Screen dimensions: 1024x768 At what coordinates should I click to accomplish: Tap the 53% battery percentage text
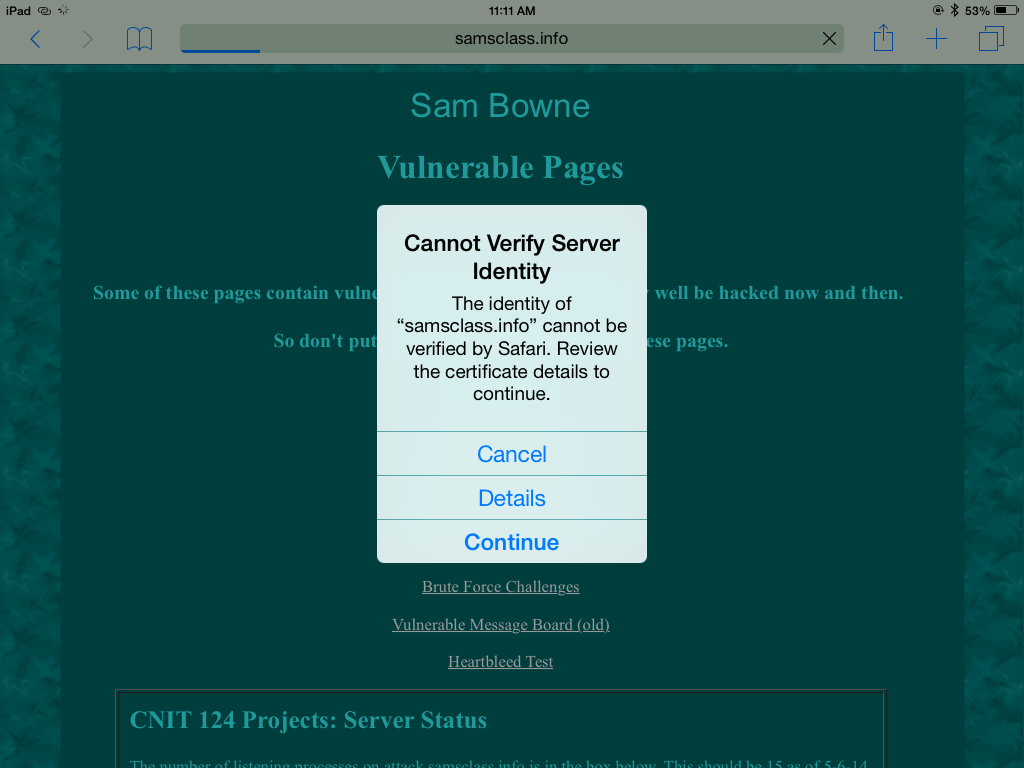click(977, 10)
